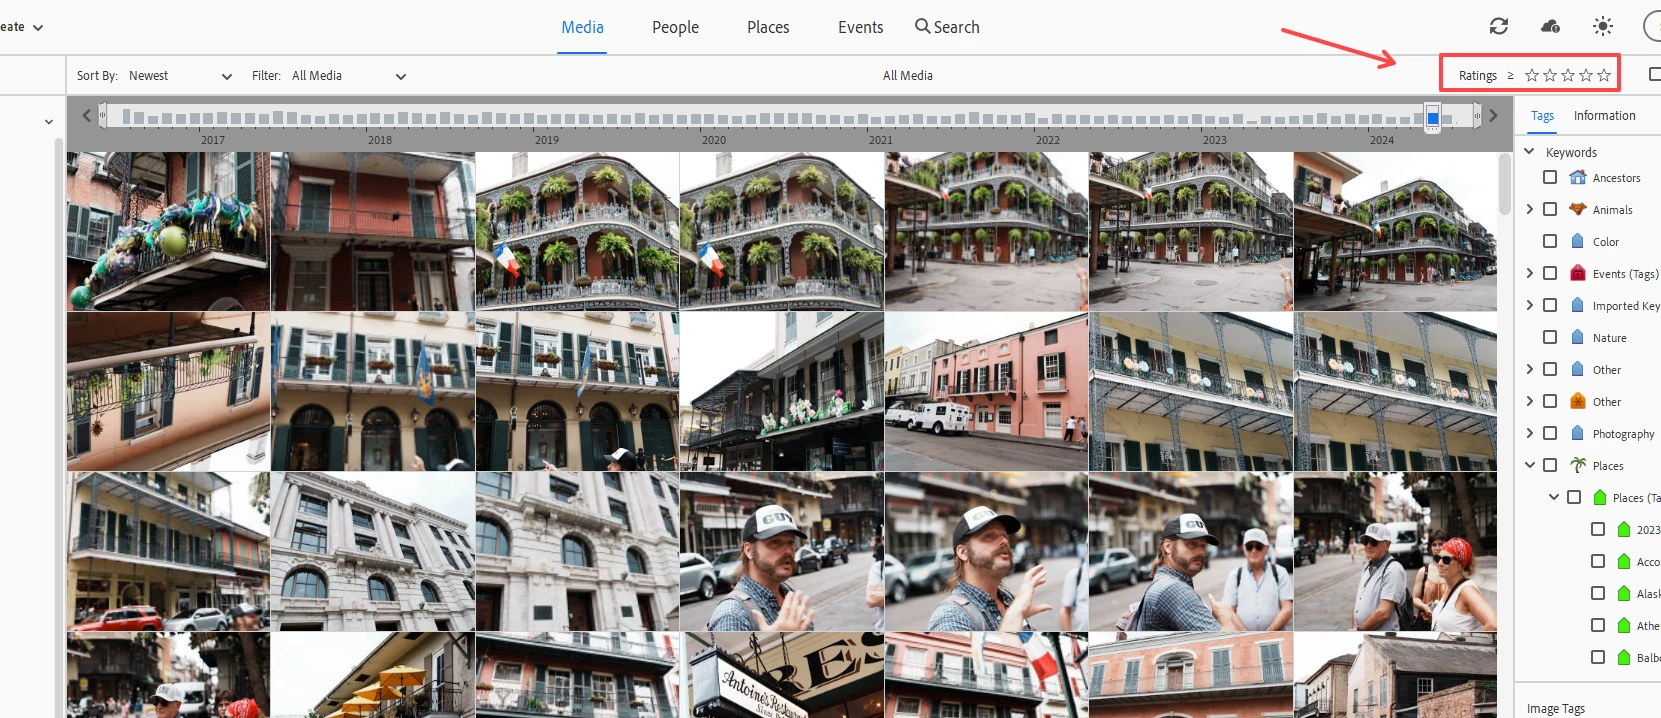Select the pink building with white van photo
This screenshot has height=718, width=1661.
coord(986,391)
